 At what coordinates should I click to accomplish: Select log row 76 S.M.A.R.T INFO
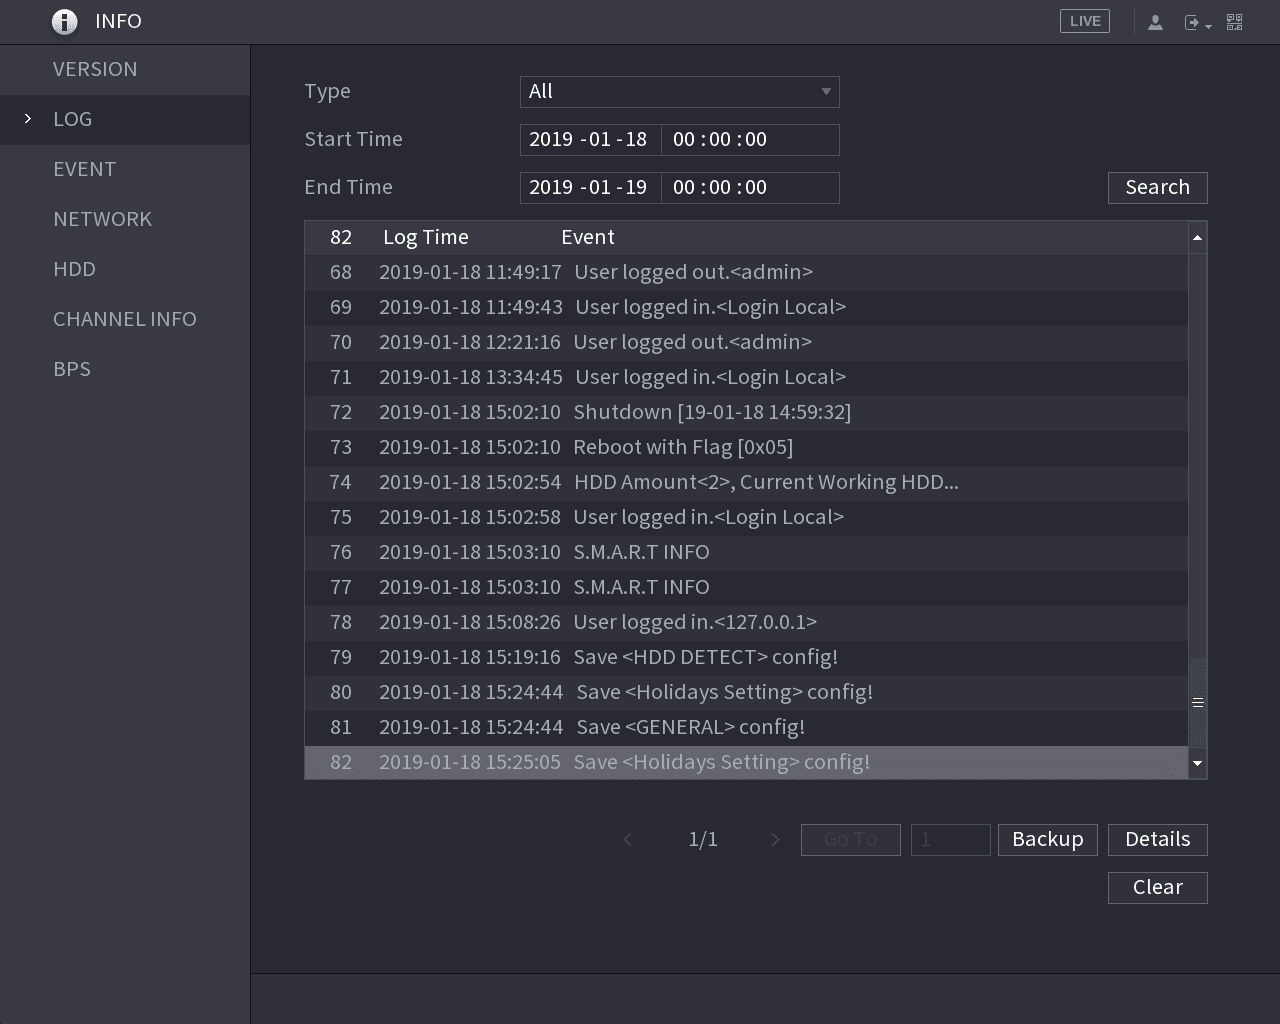[746, 553]
